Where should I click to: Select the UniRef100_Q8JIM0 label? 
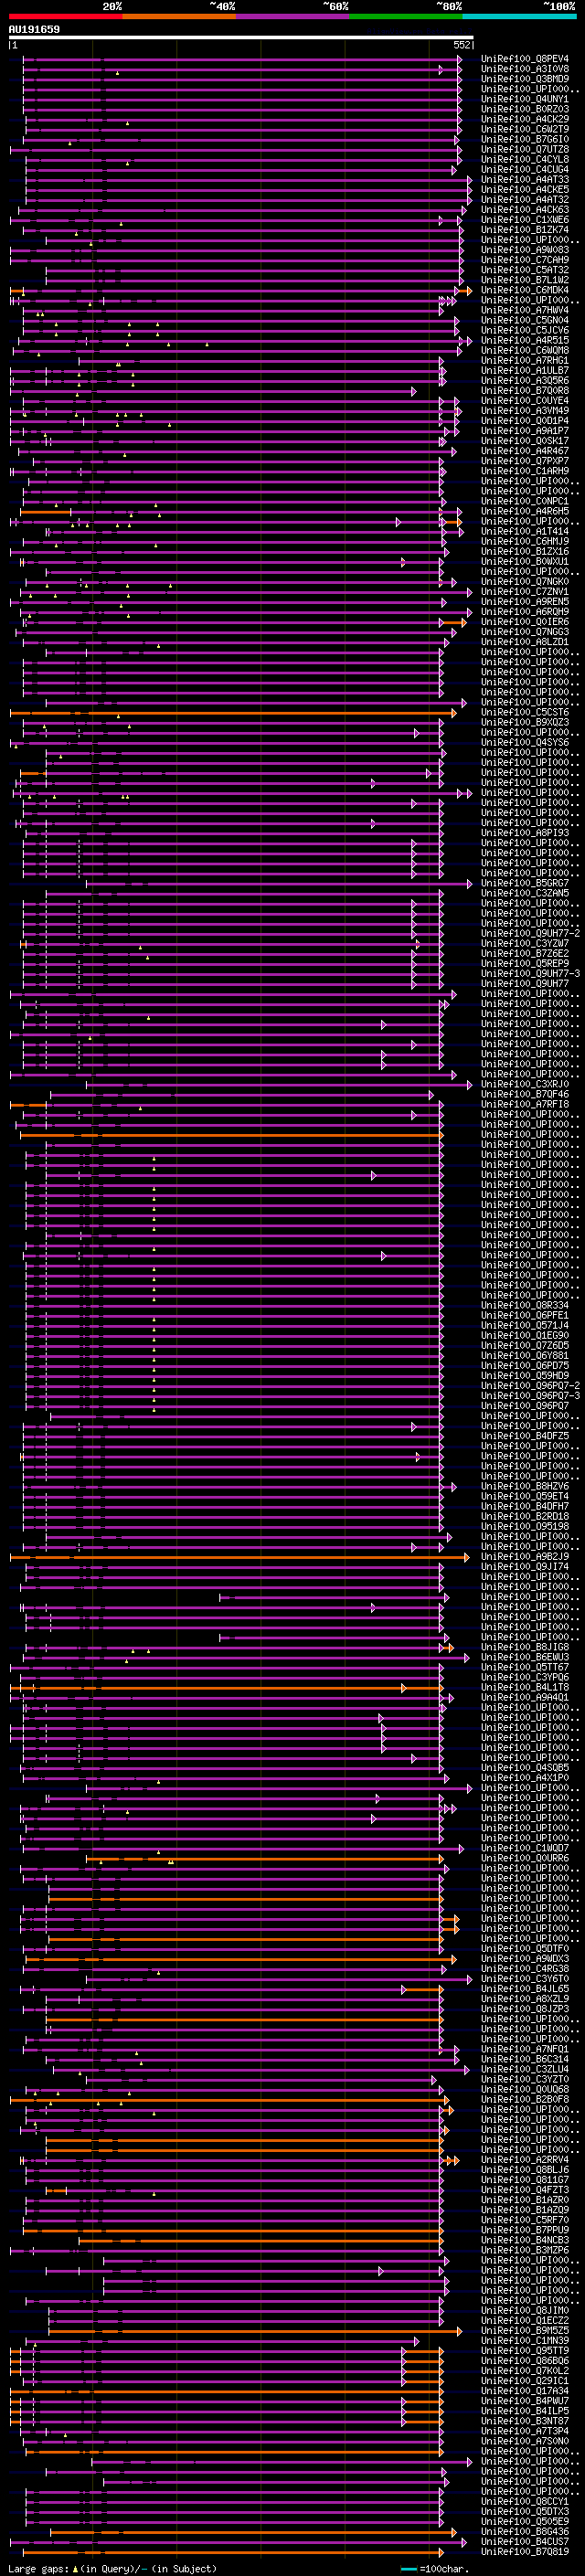pos(525,2312)
